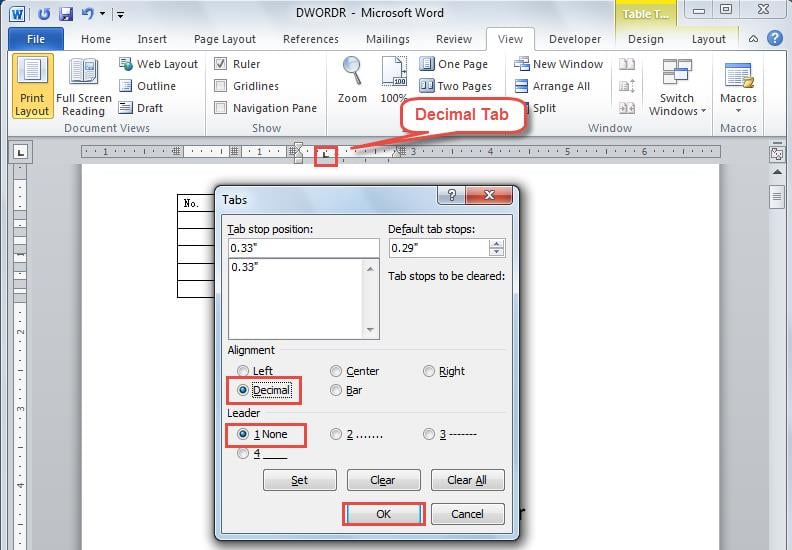Click the 100% zoom icon

point(393,72)
